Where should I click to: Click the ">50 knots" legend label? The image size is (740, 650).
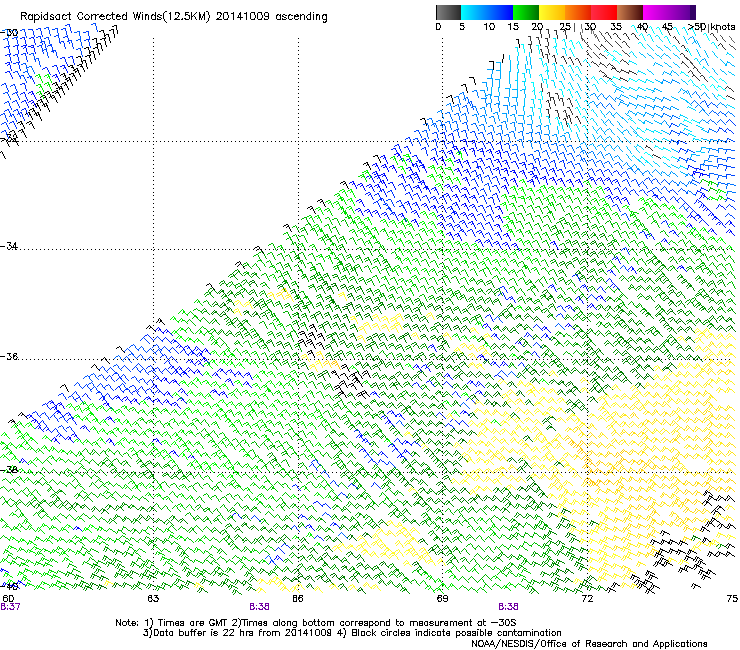tap(712, 27)
